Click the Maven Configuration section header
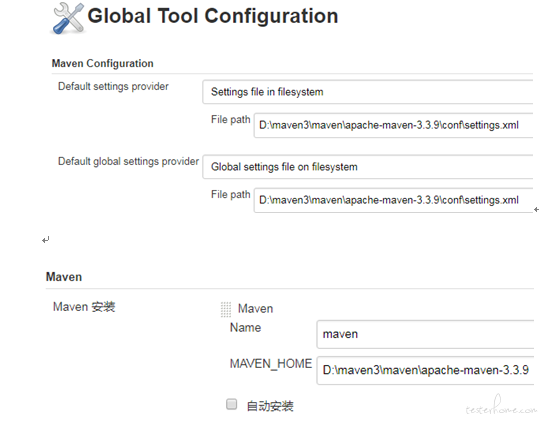The image size is (539, 422). 102,64
